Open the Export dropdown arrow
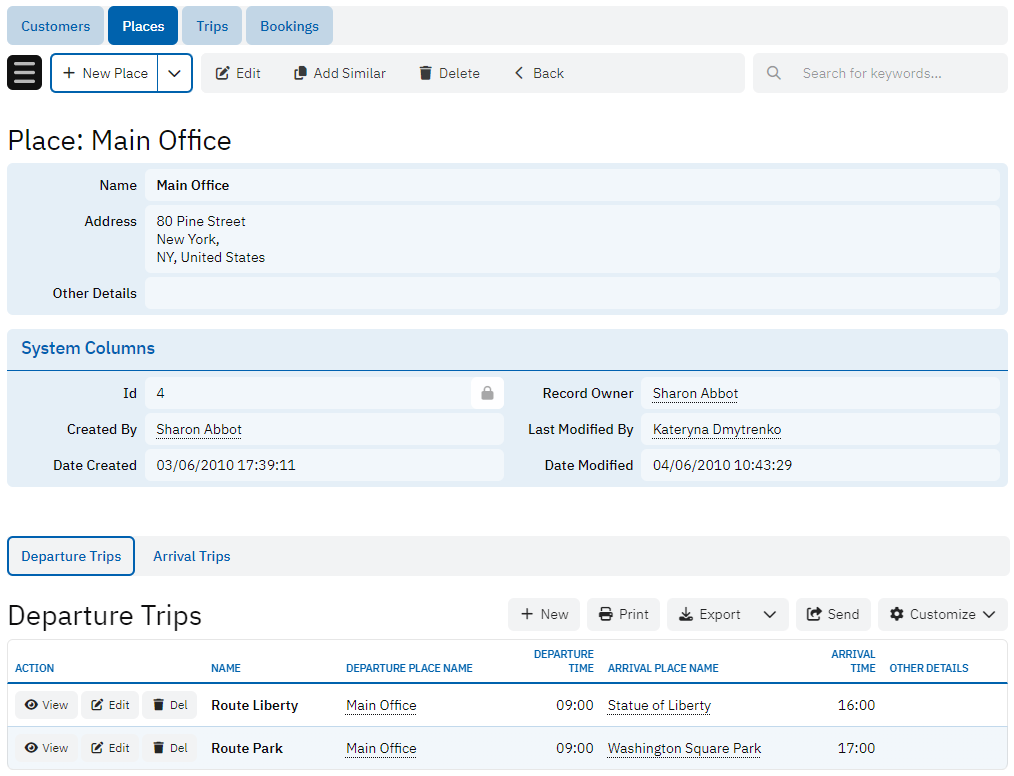Screen dimensions: 1014x776 769,614
